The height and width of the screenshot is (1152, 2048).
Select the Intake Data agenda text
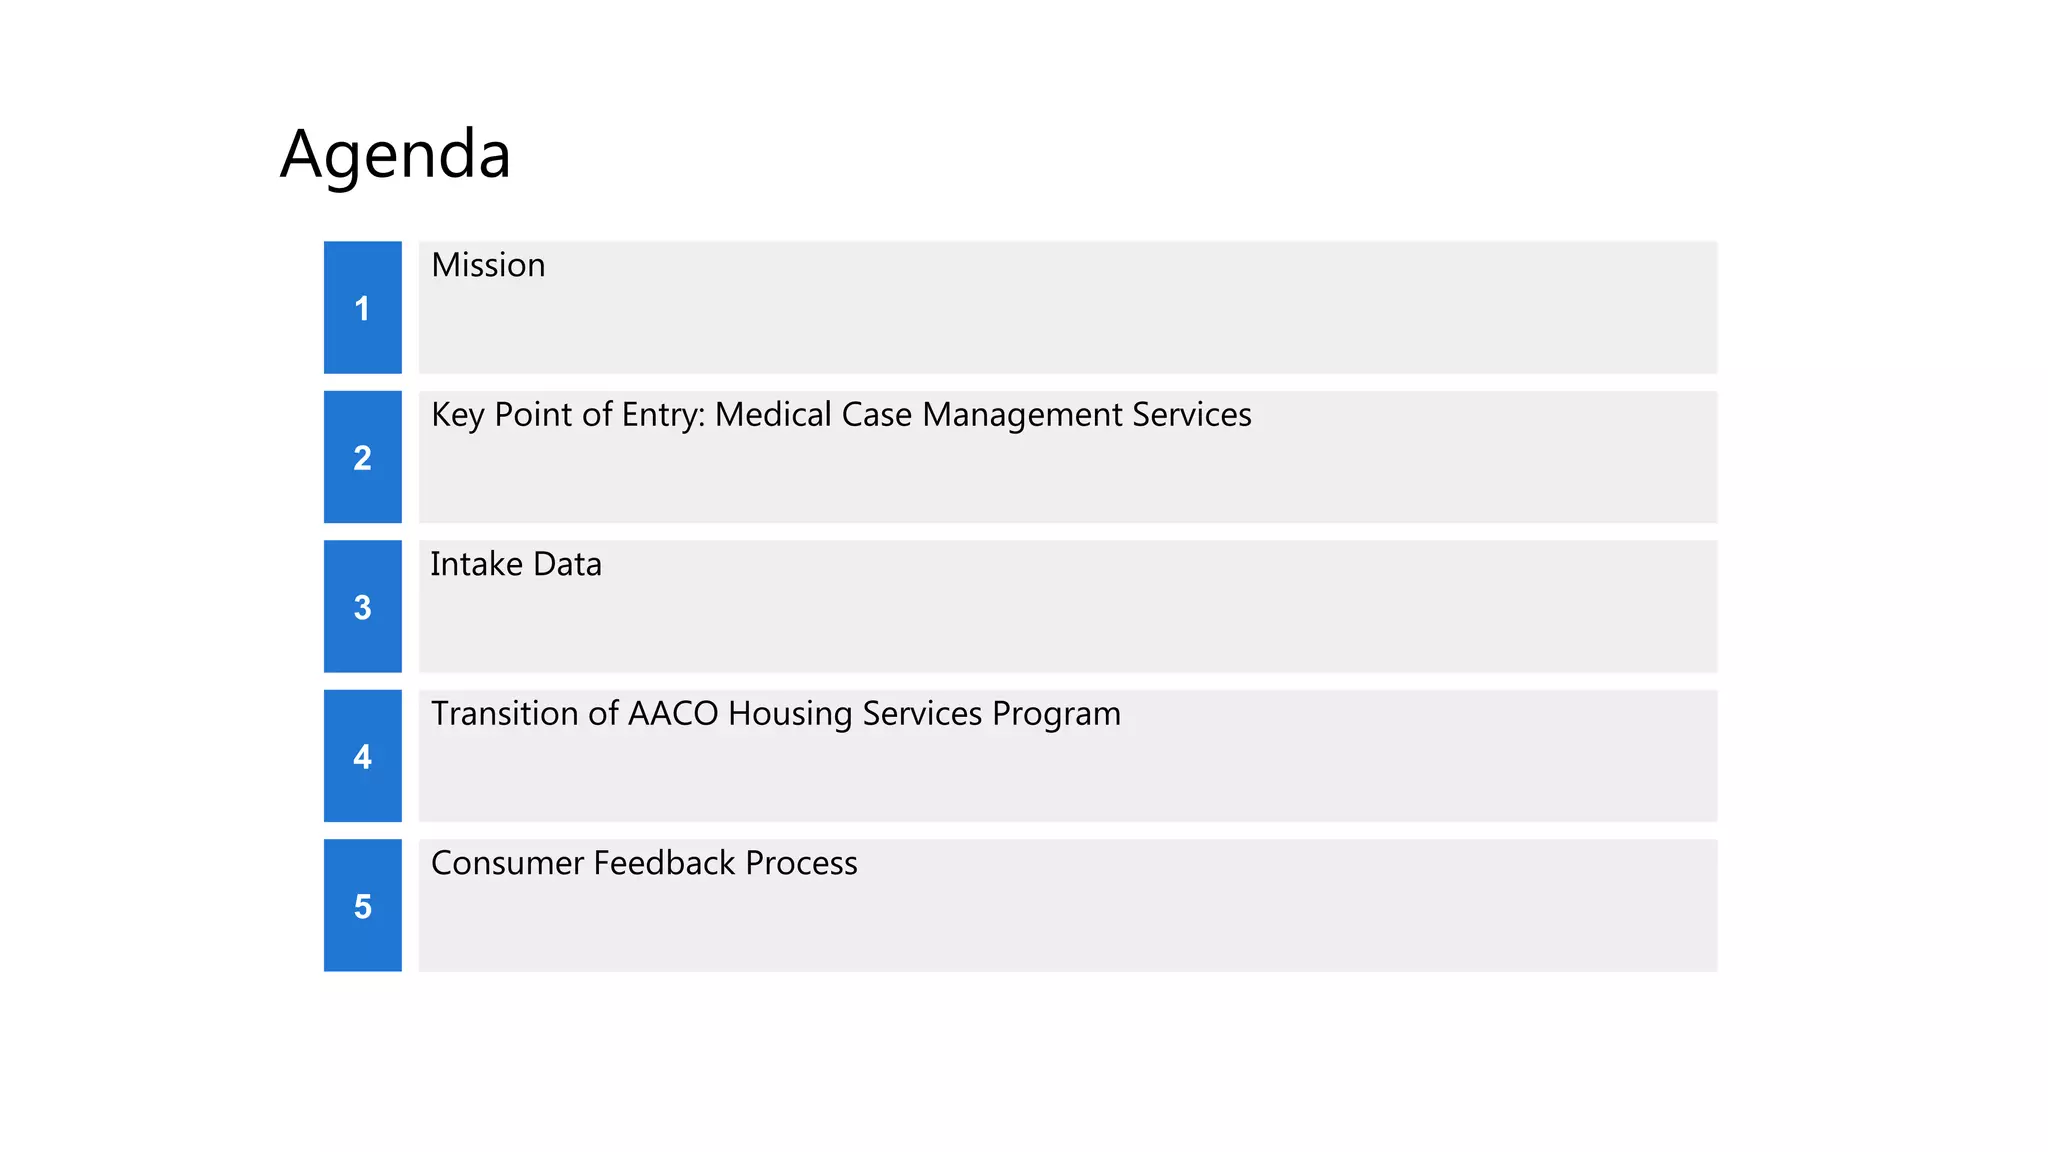coord(516,564)
